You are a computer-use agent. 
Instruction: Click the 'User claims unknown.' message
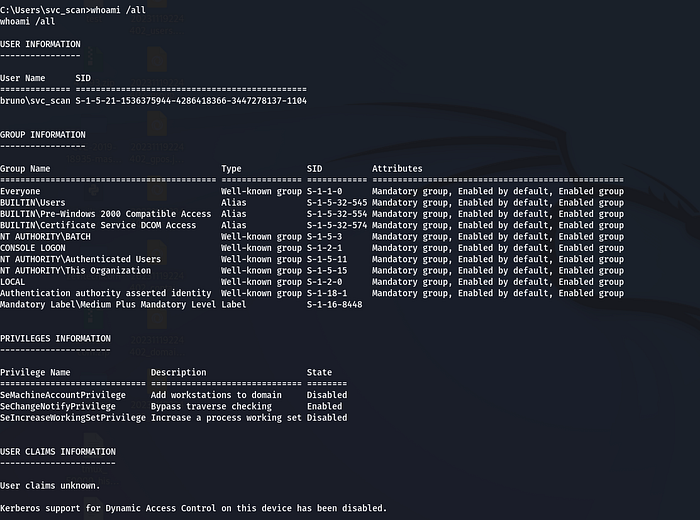click(x=50, y=486)
